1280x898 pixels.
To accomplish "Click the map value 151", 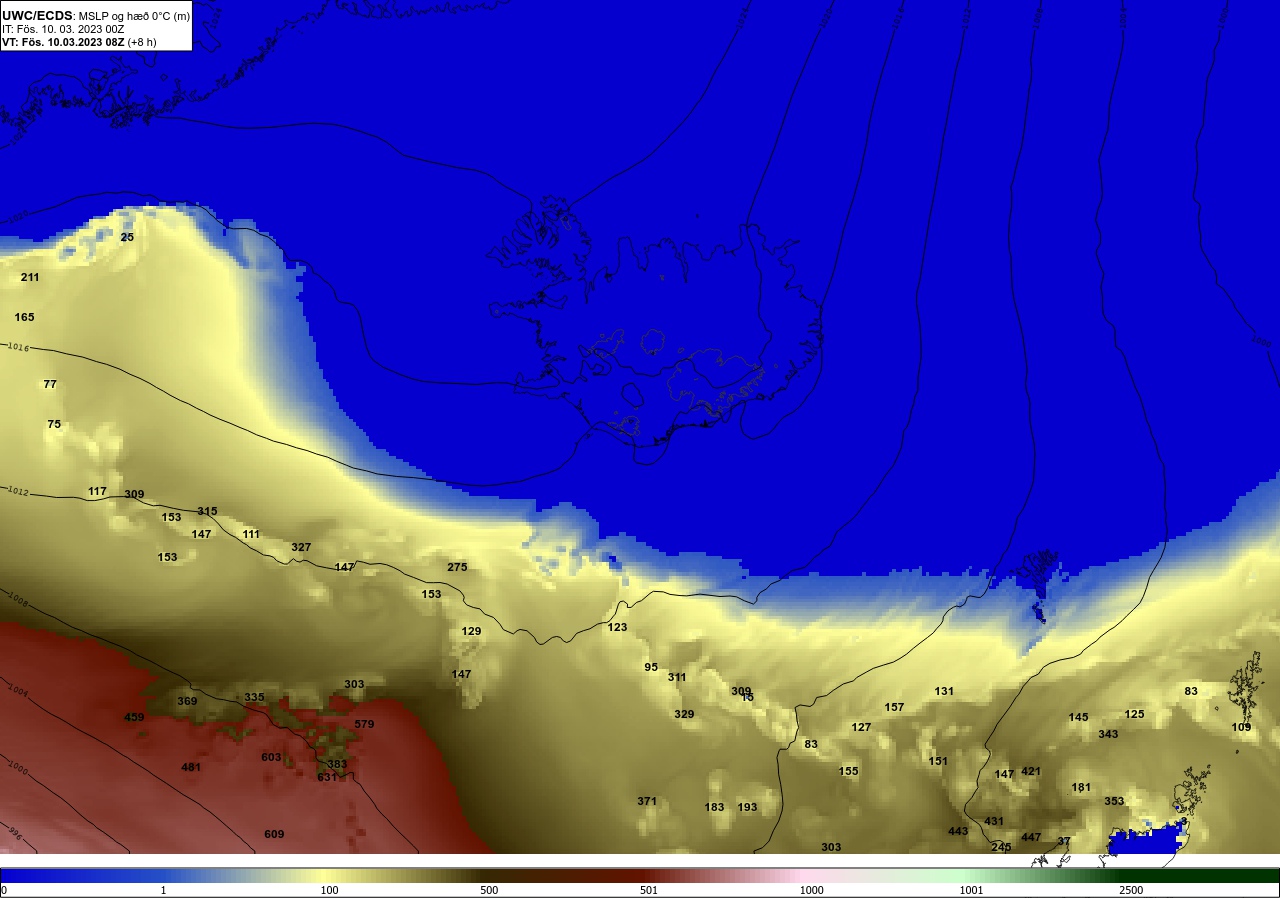I will tap(938, 761).
